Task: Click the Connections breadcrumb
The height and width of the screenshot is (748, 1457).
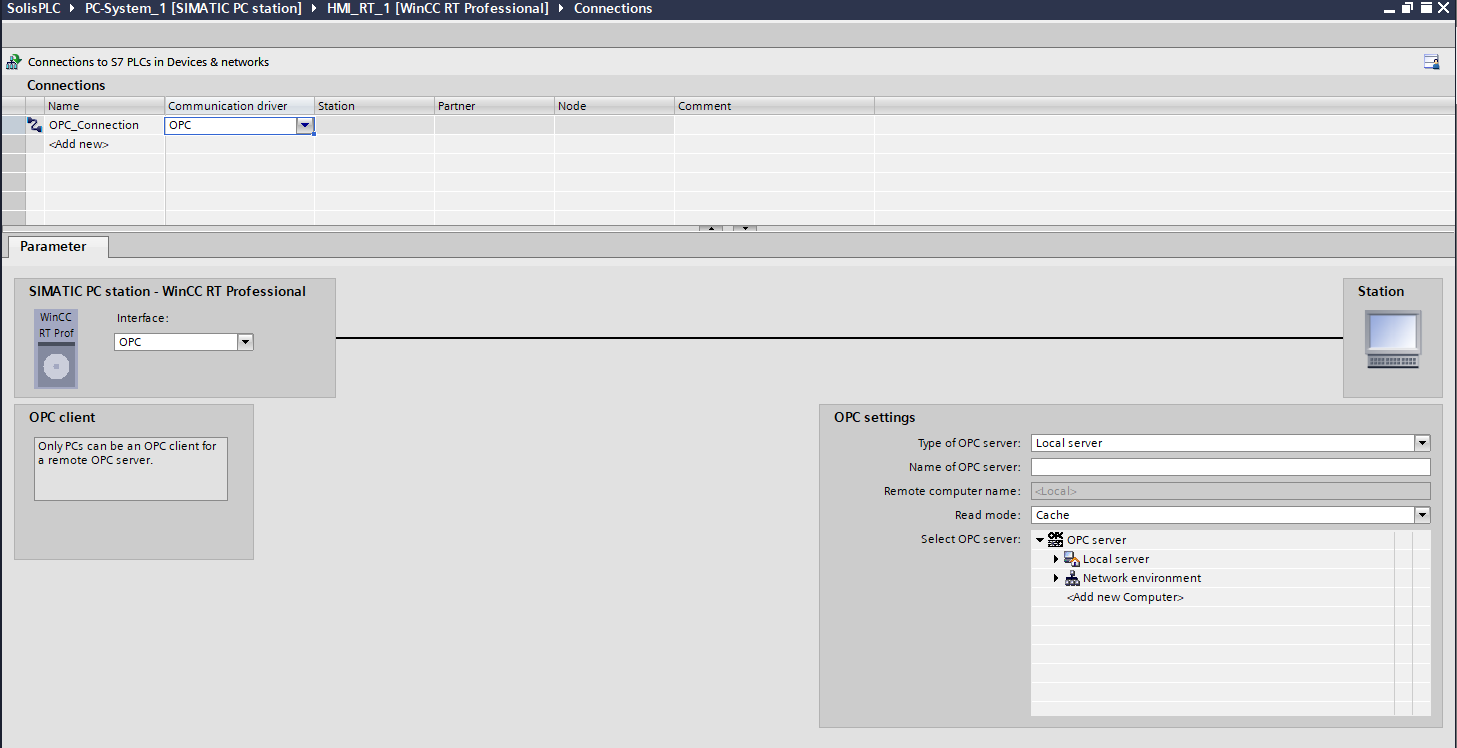Action: click(613, 8)
